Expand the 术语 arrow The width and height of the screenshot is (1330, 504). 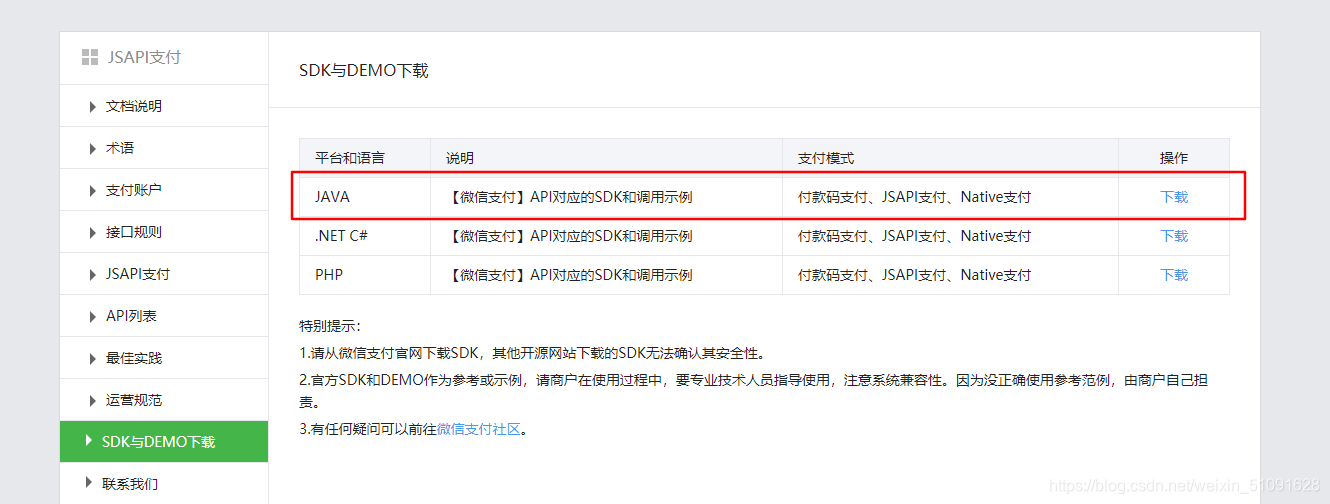tap(93, 148)
